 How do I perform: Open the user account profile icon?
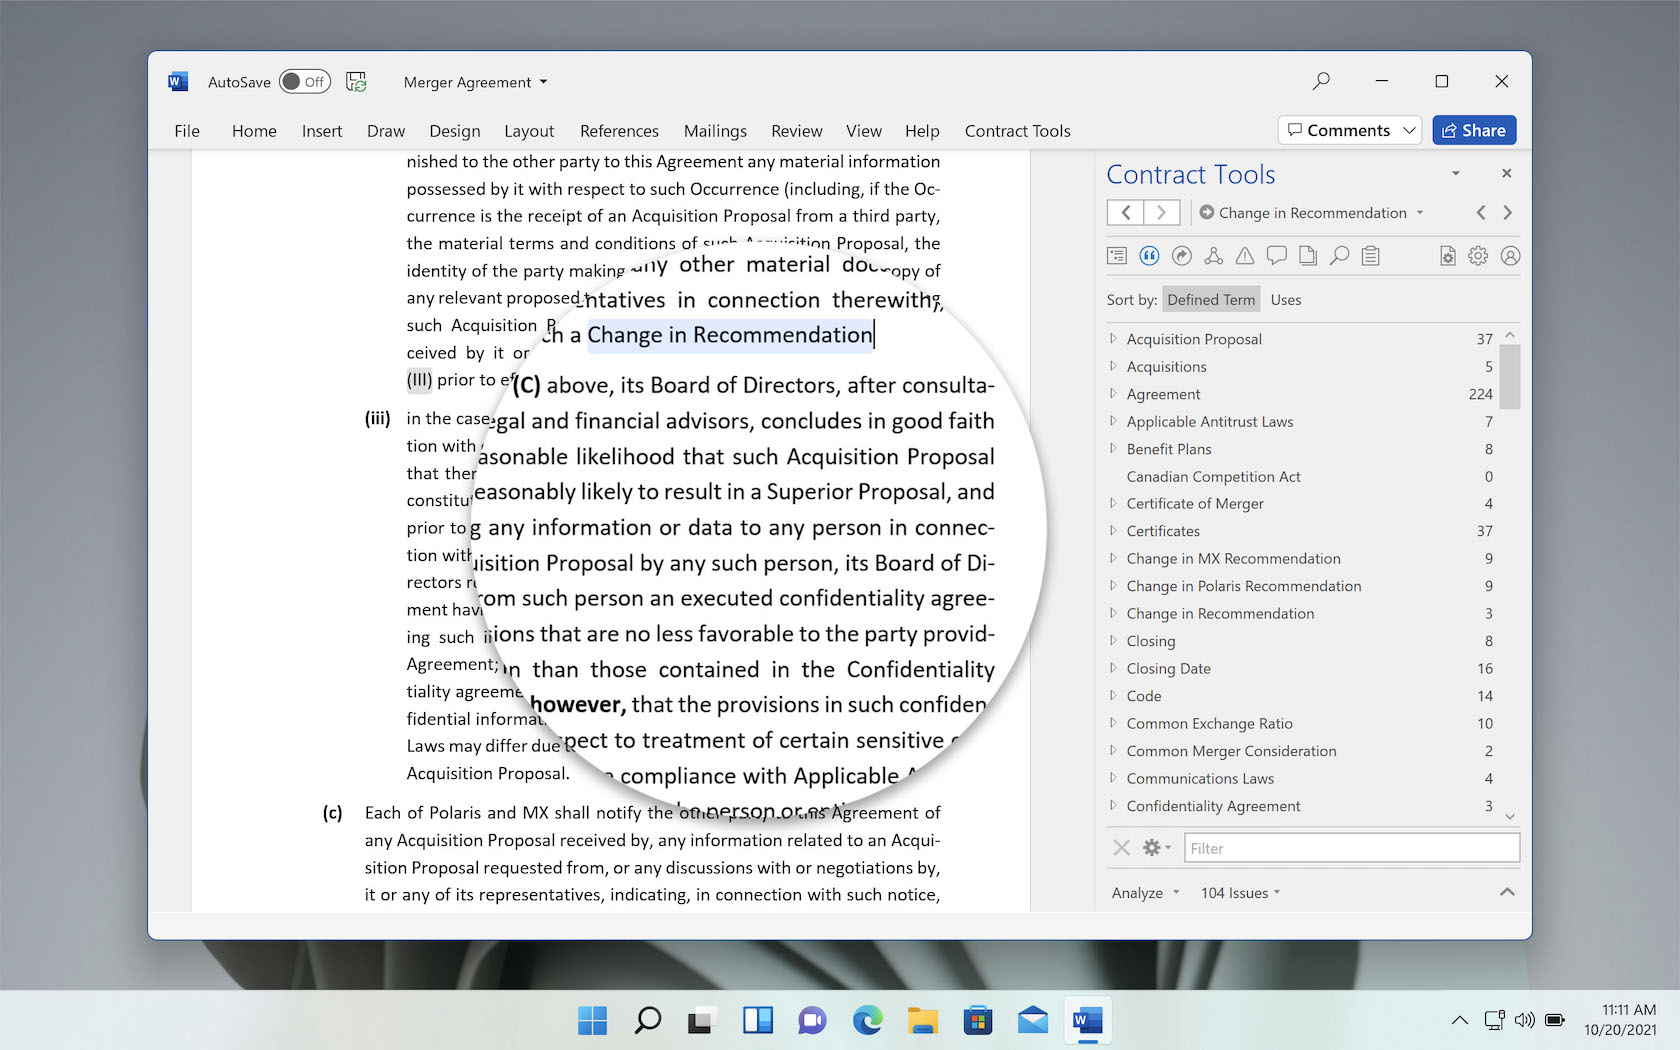click(x=1510, y=256)
